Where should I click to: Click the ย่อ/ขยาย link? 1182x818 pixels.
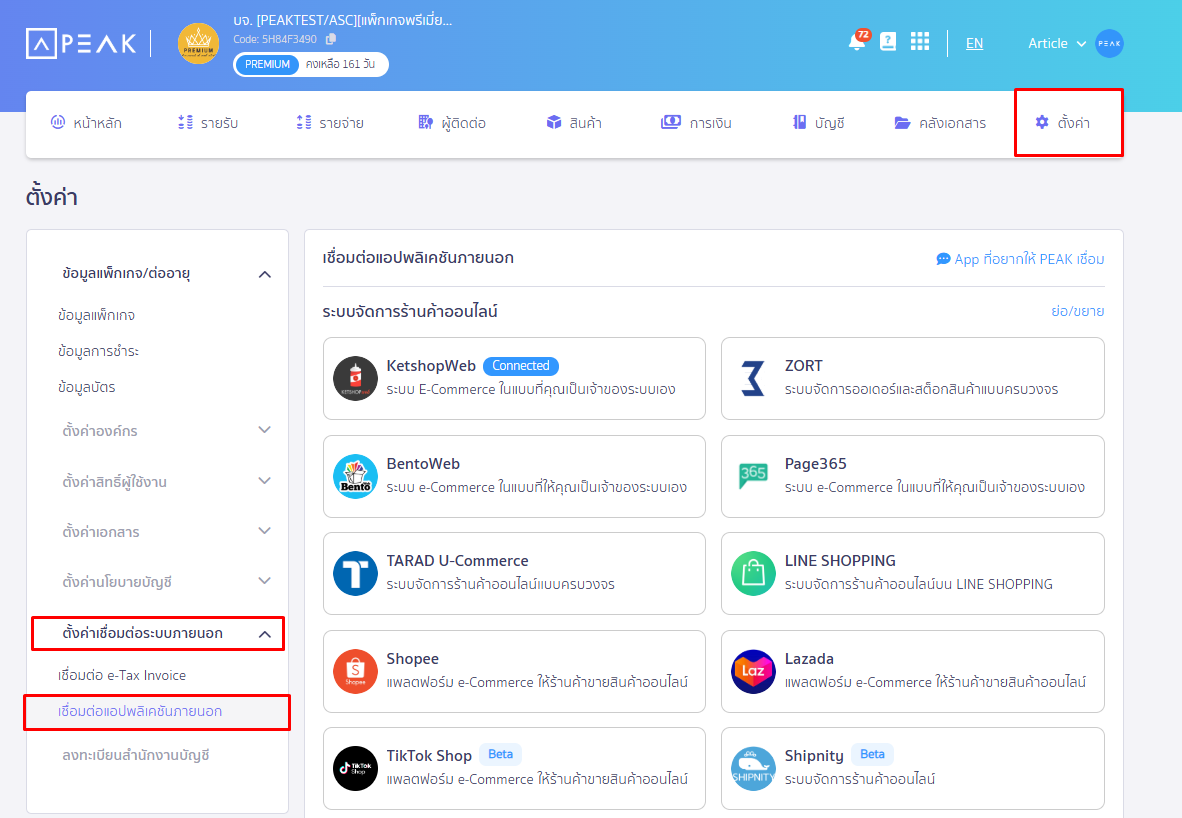(x=1077, y=311)
